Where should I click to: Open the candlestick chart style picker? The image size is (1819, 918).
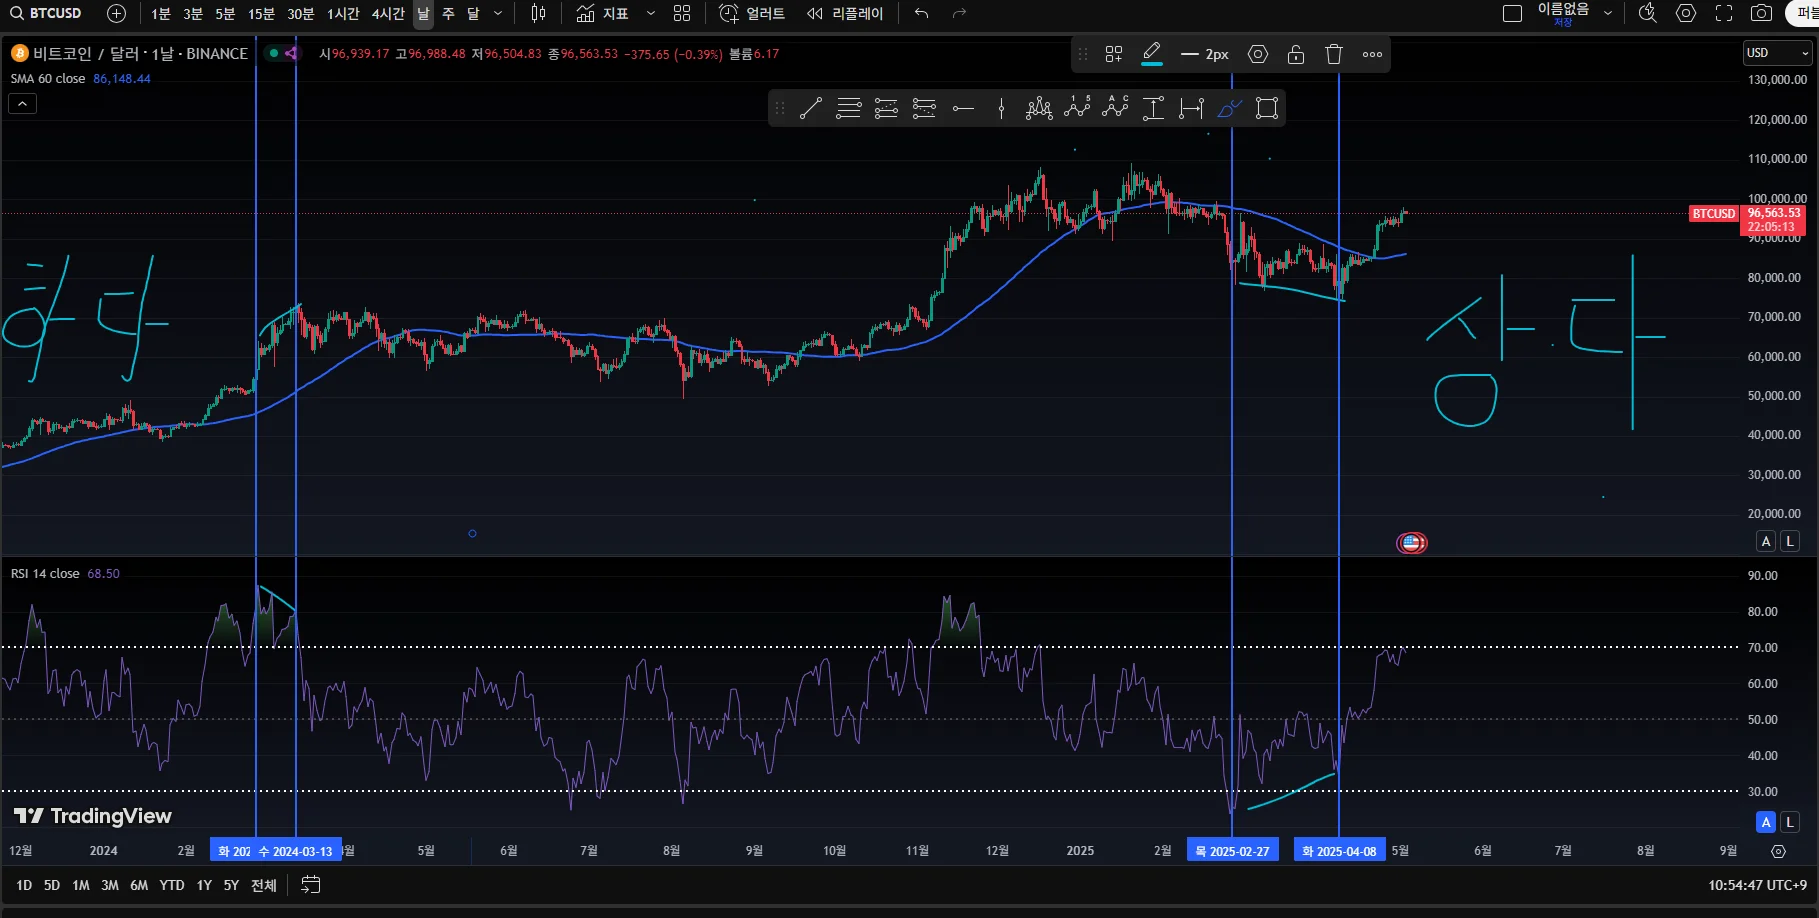click(x=538, y=13)
